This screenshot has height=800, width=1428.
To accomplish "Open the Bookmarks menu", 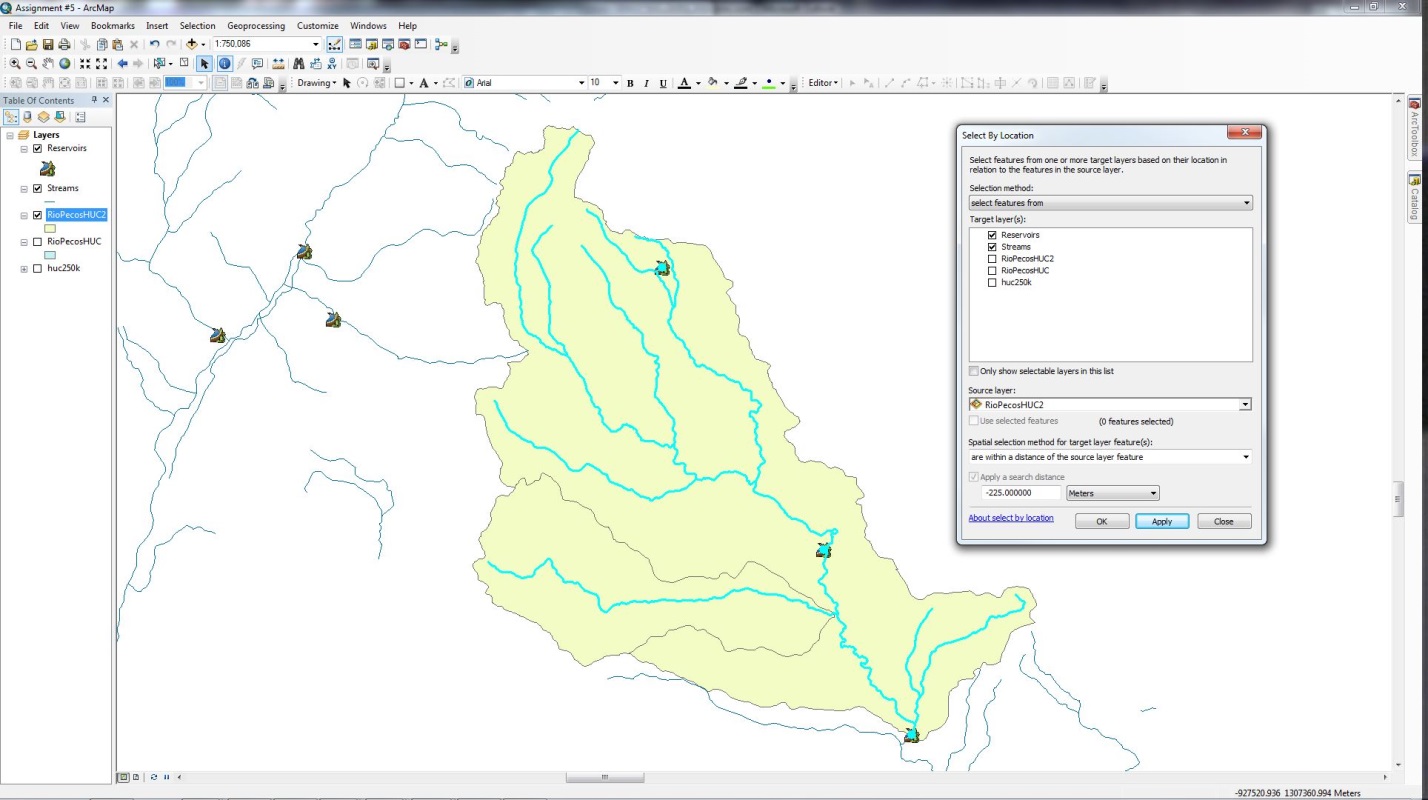I will click(113, 25).
